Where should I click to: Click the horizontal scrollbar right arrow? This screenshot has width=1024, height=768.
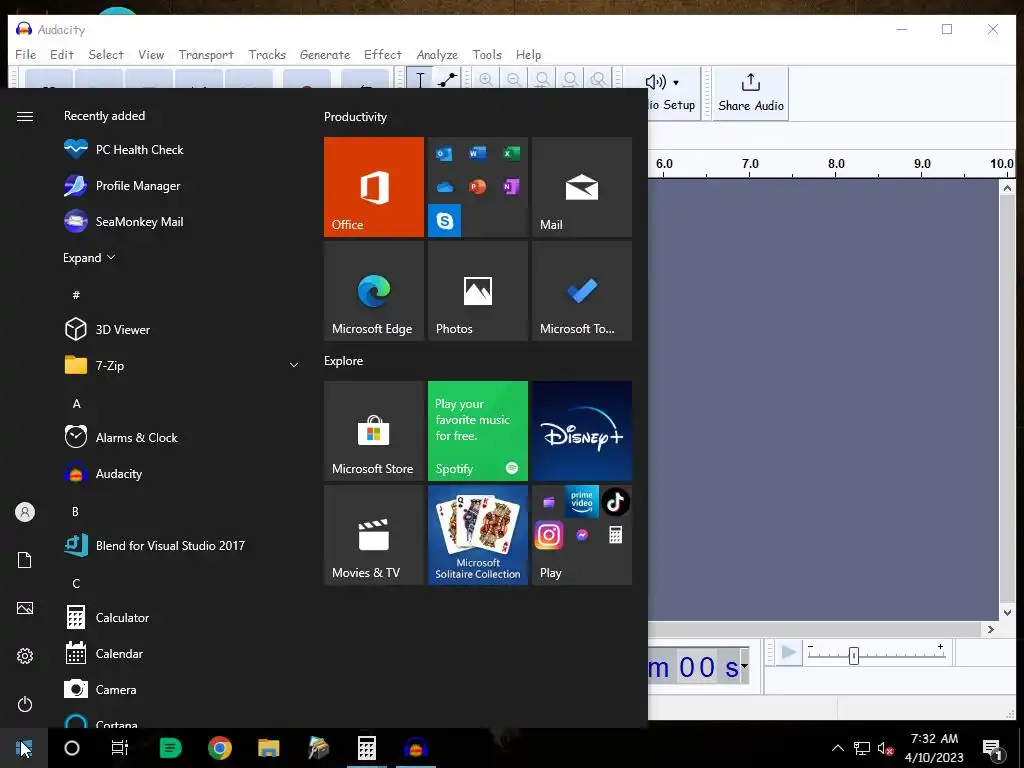[991, 630]
